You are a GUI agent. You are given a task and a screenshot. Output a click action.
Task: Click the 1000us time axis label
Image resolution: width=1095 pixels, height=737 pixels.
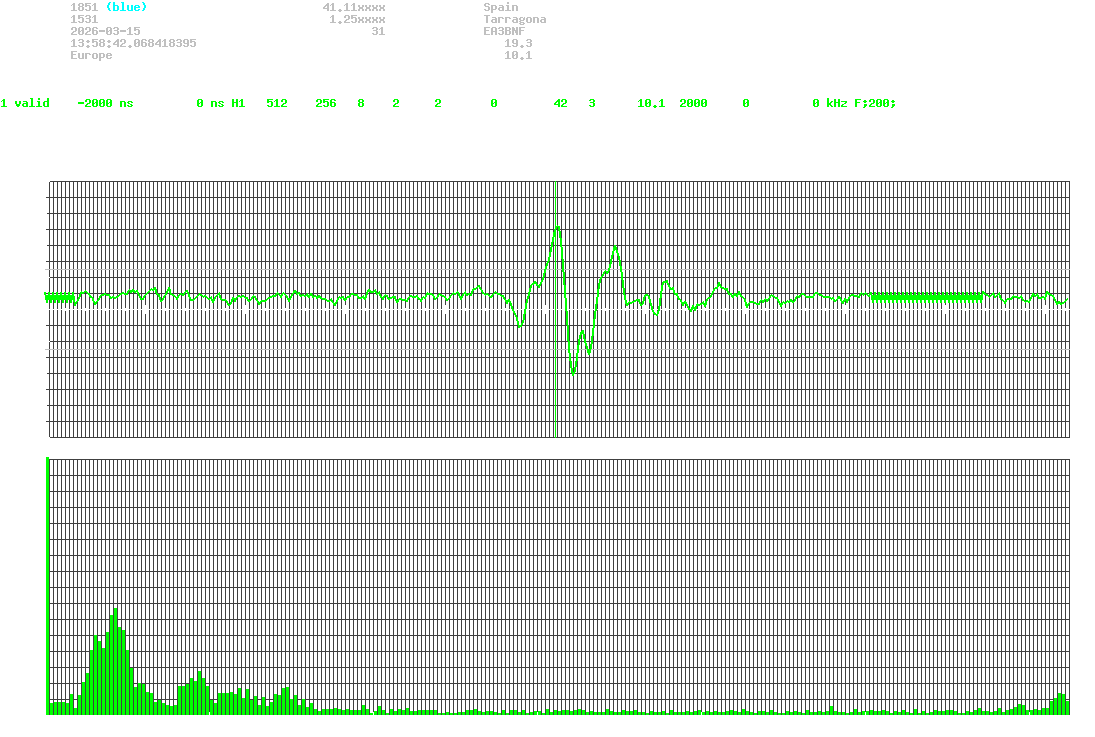[1062, 451]
